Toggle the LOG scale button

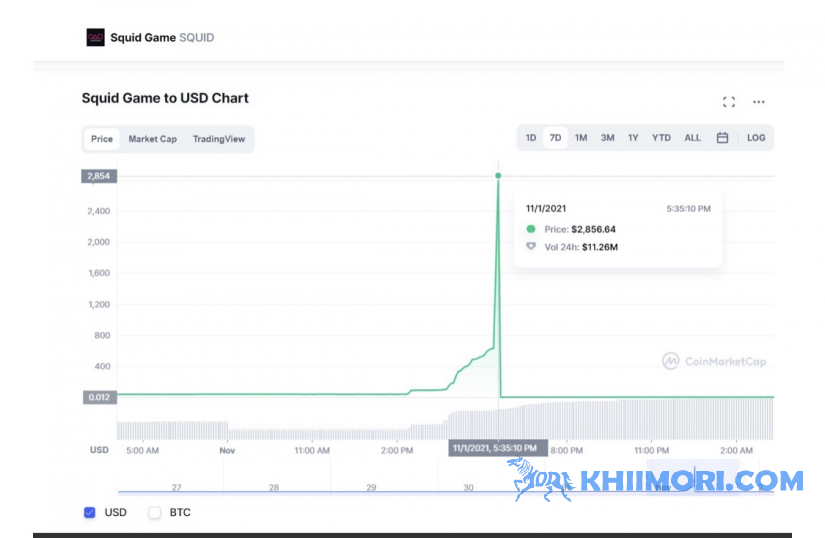[756, 138]
